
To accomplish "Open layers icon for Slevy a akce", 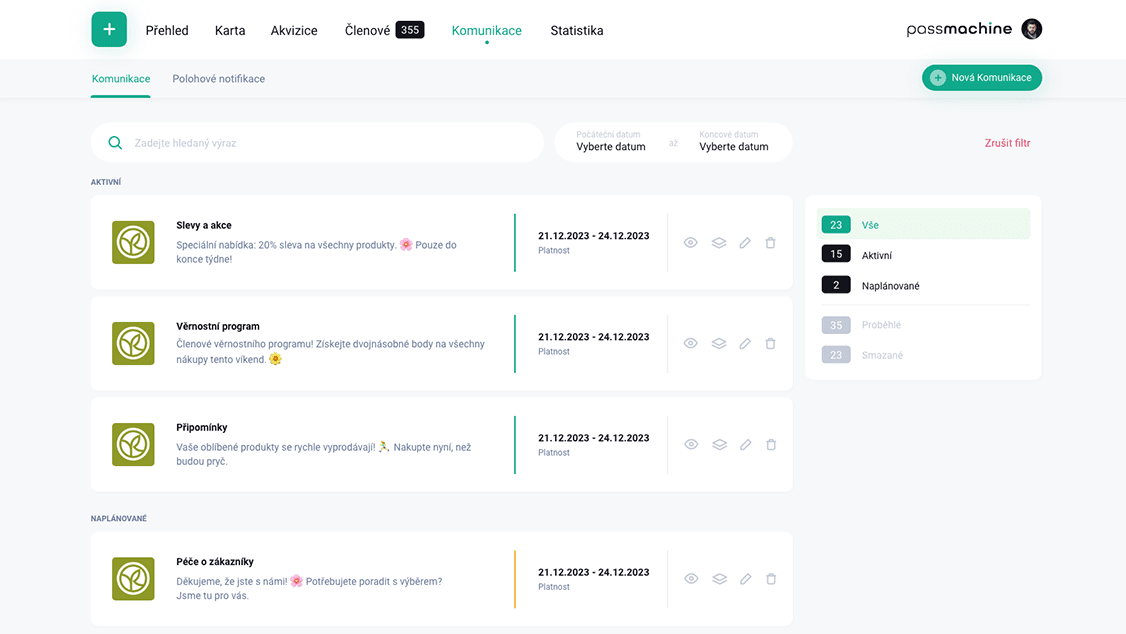I will [718, 243].
